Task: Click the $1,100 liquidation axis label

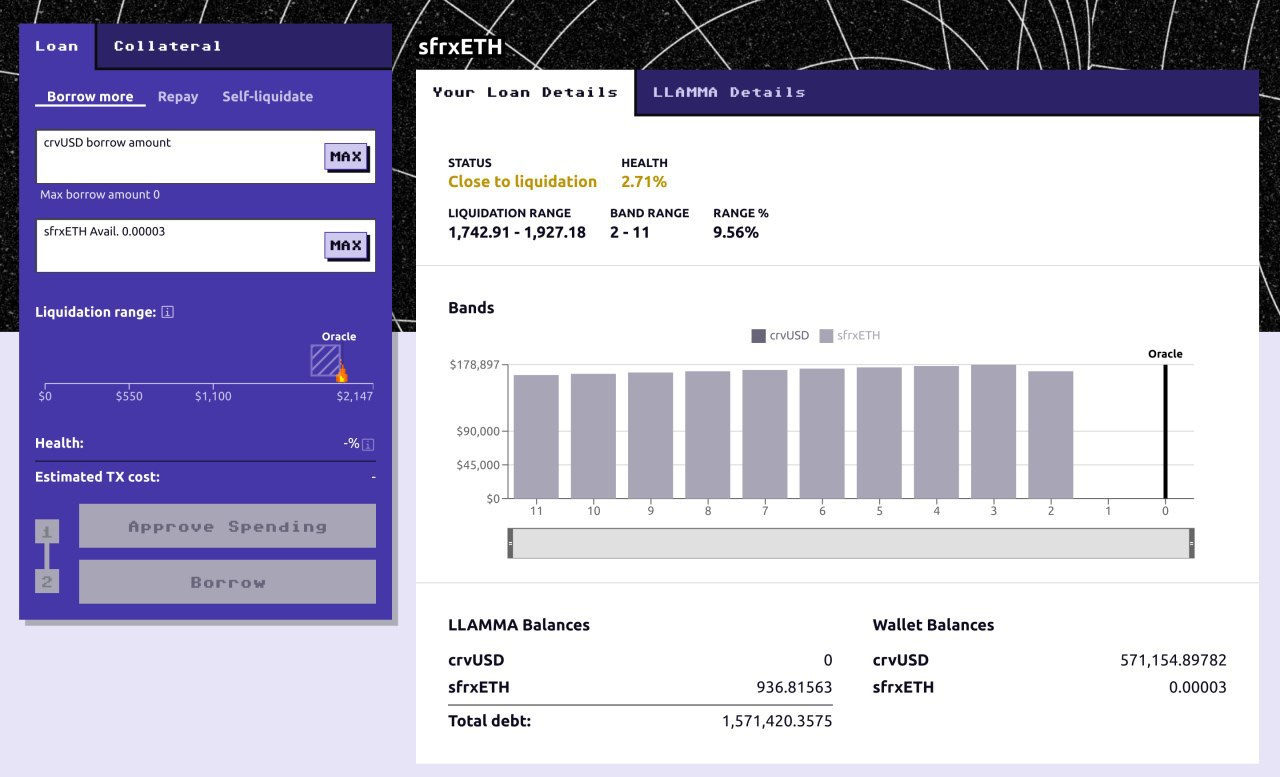Action: pos(213,397)
